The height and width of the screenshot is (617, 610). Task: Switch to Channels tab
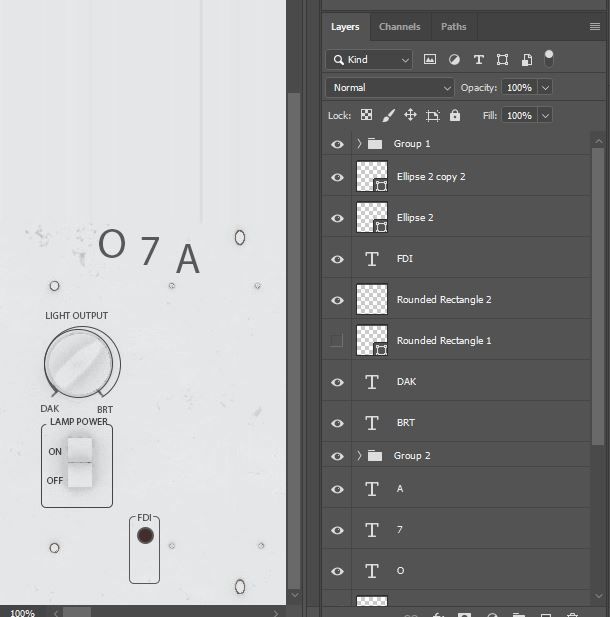[399, 26]
